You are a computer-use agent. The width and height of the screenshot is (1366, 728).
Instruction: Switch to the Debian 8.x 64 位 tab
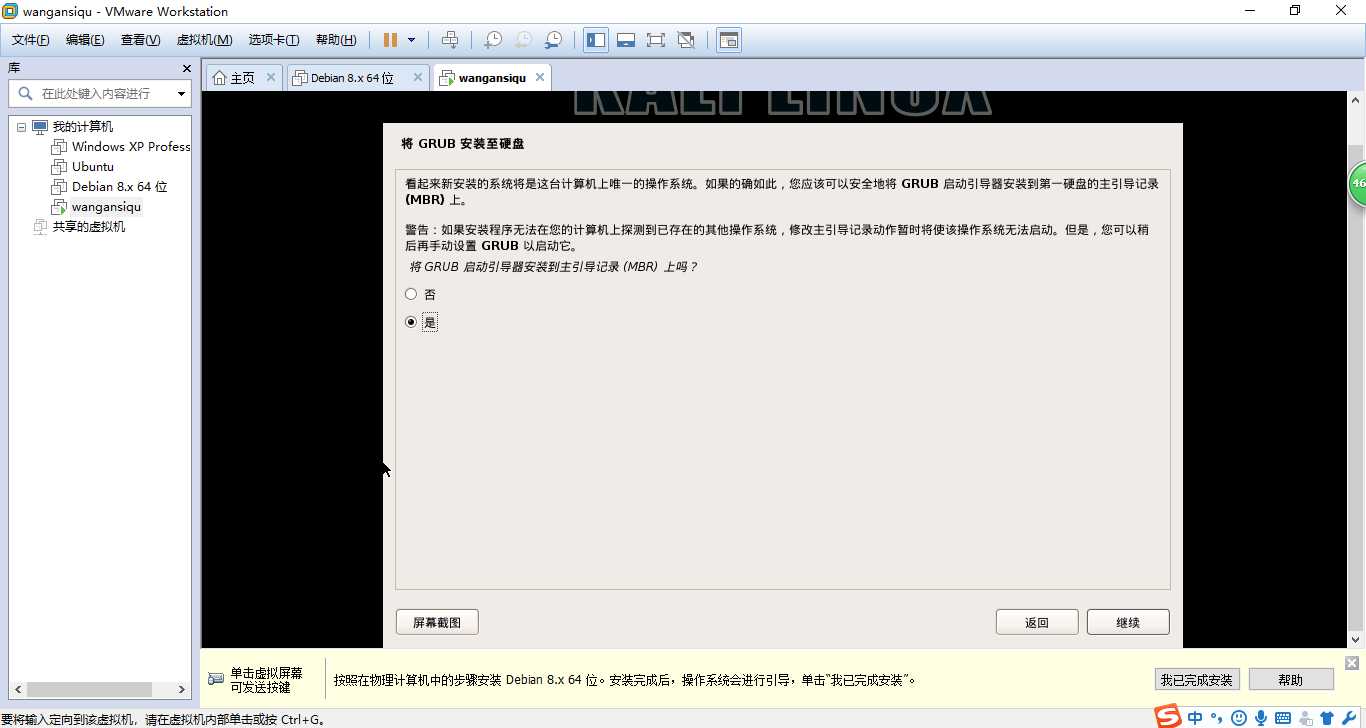point(352,78)
